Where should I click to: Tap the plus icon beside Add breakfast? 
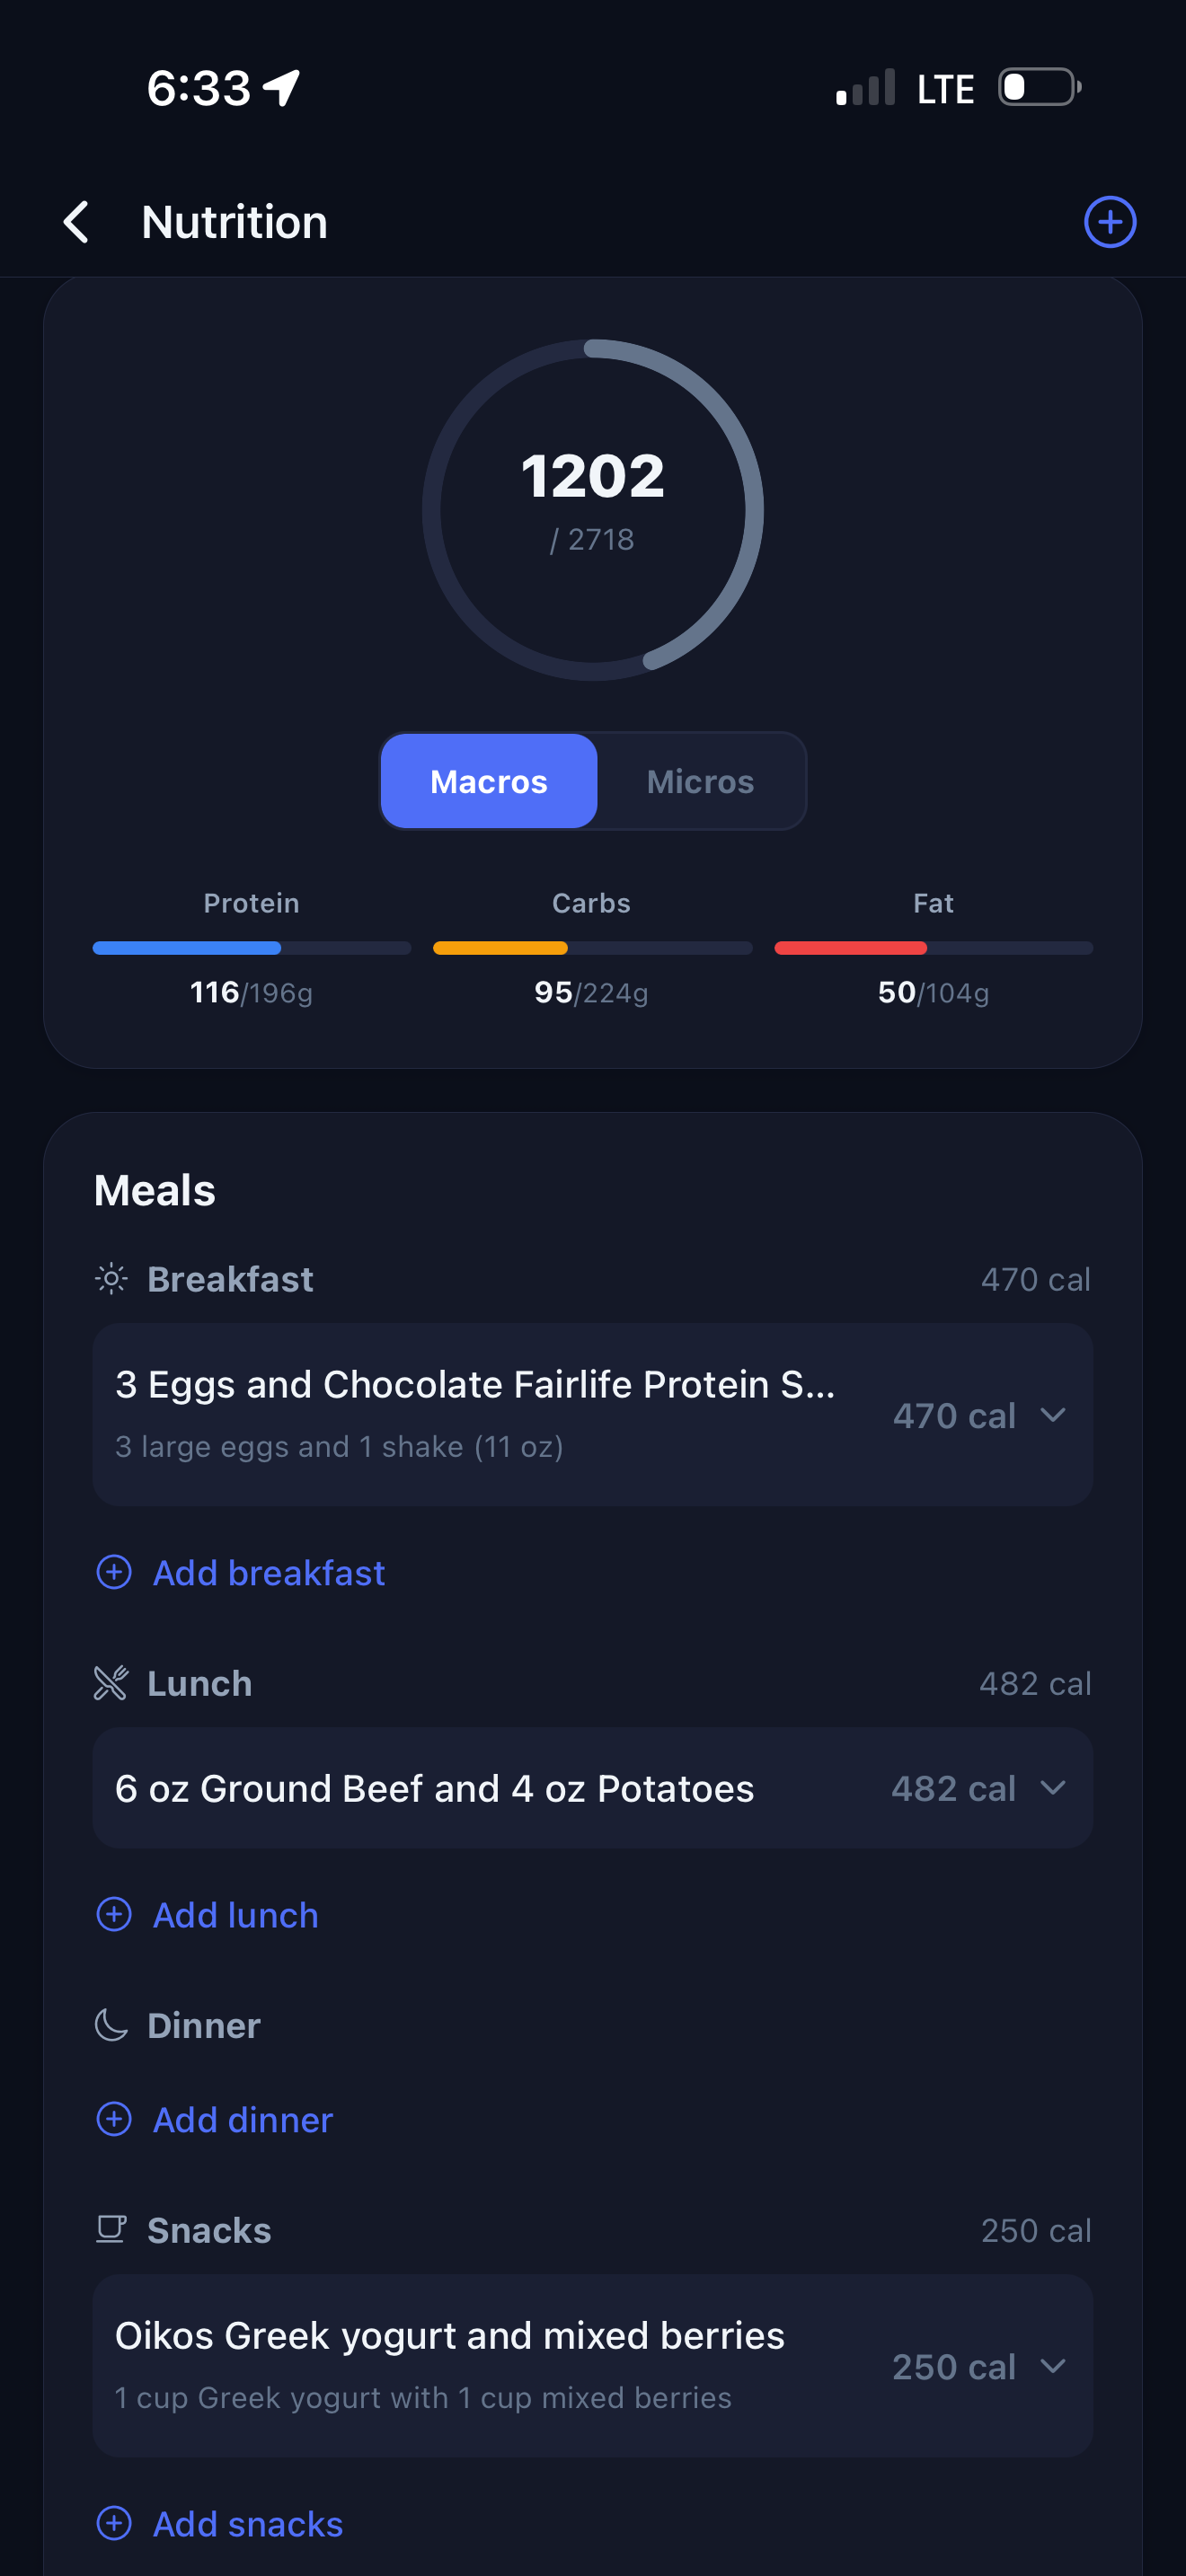click(x=115, y=1572)
